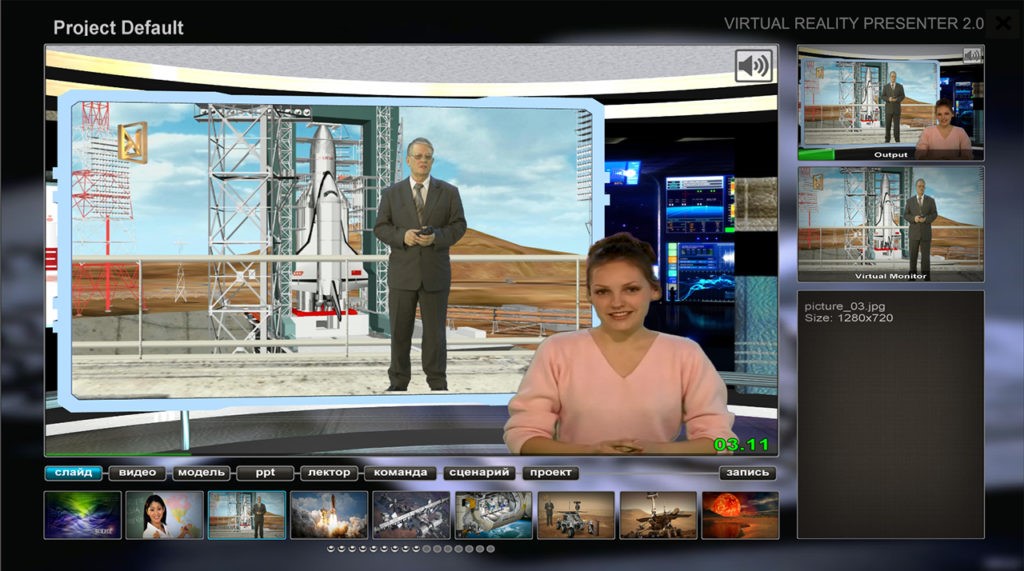
Task: Click the golden muted-speaker icon on the slide
Action: coord(132,141)
